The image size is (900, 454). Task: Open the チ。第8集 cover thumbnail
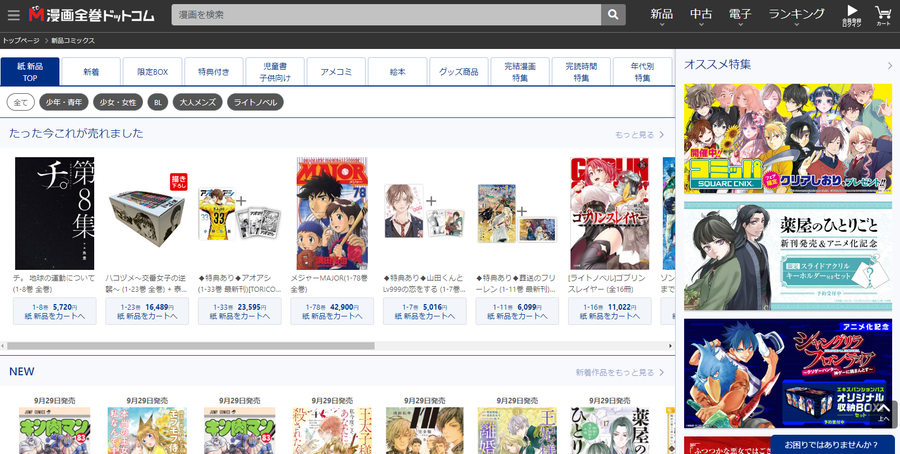(55, 214)
